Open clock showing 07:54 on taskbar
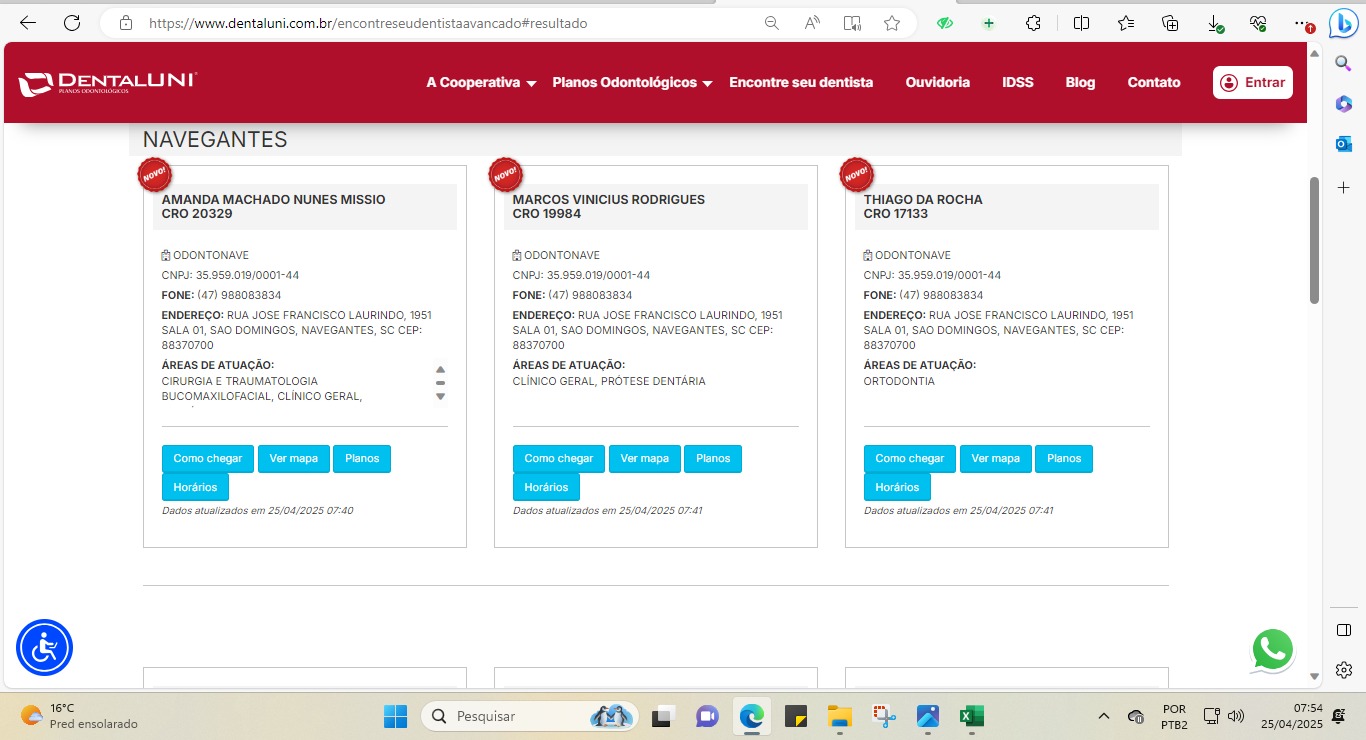The height and width of the screenshot is (740, 1366). [x=1291, y=716]
